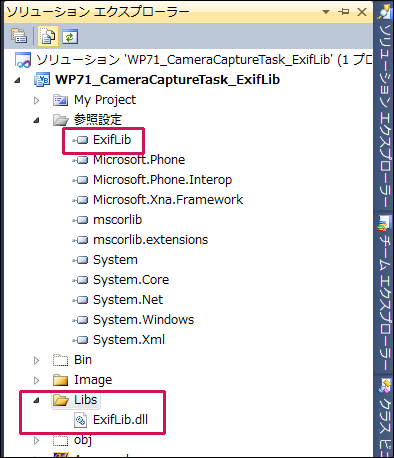The width and height of the screenshot is (394, 458).
Task: Expand the obj folder
Action: [36, 440]
